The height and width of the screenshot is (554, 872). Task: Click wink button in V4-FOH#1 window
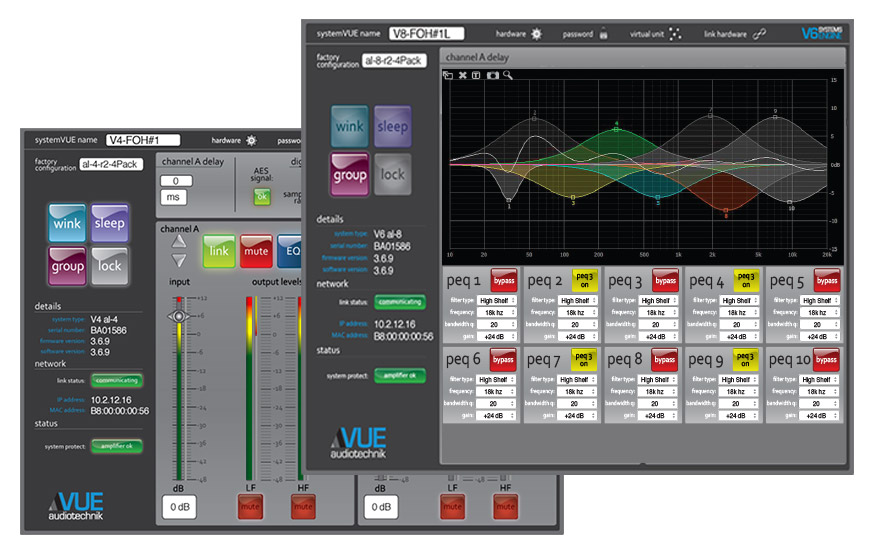[67, 223]
